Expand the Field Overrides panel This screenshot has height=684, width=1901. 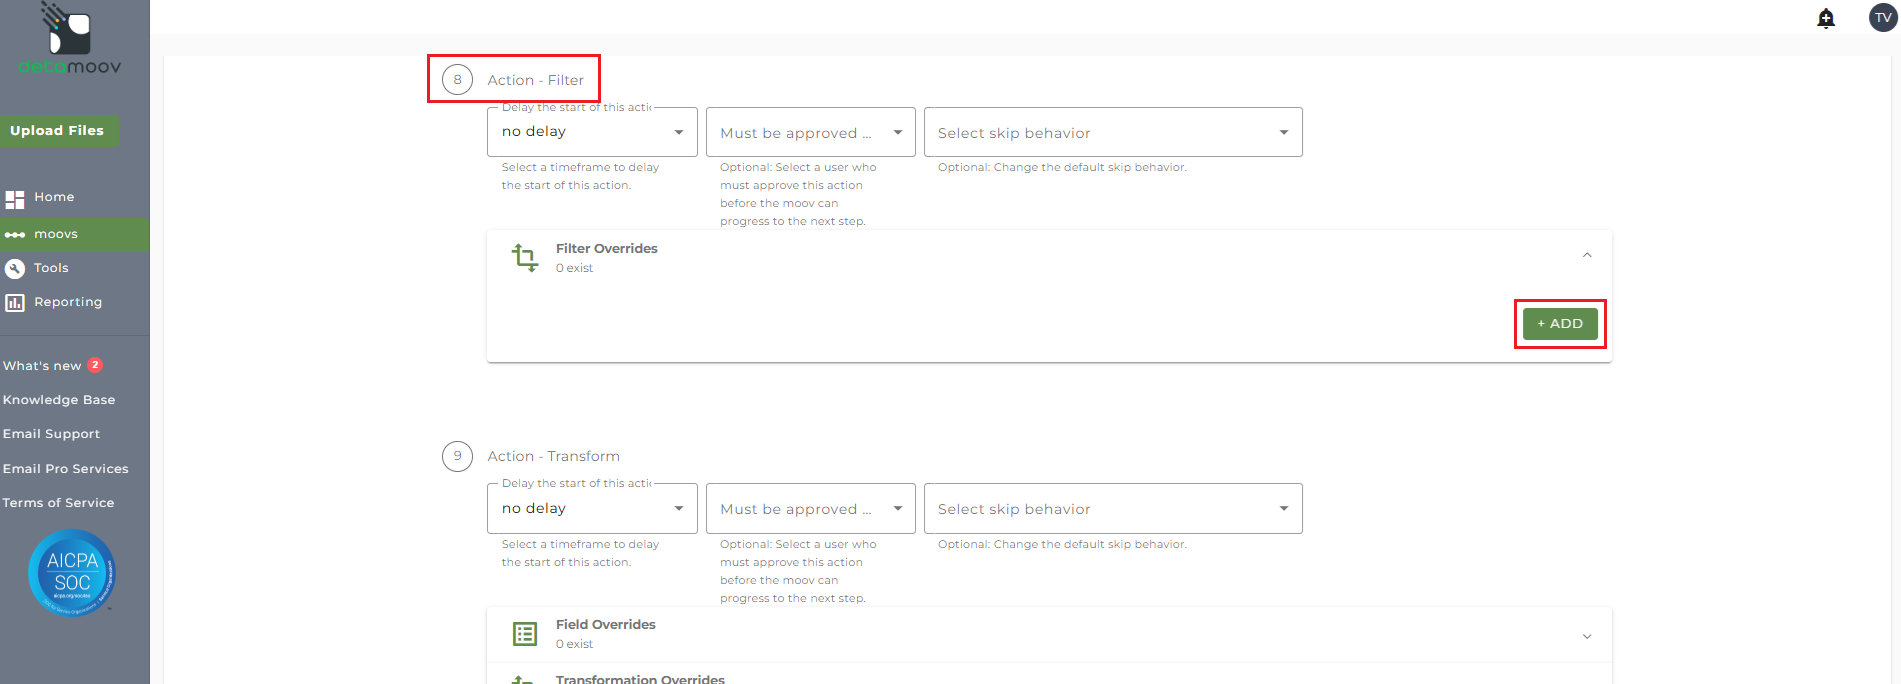click(x=1587, y=636)
